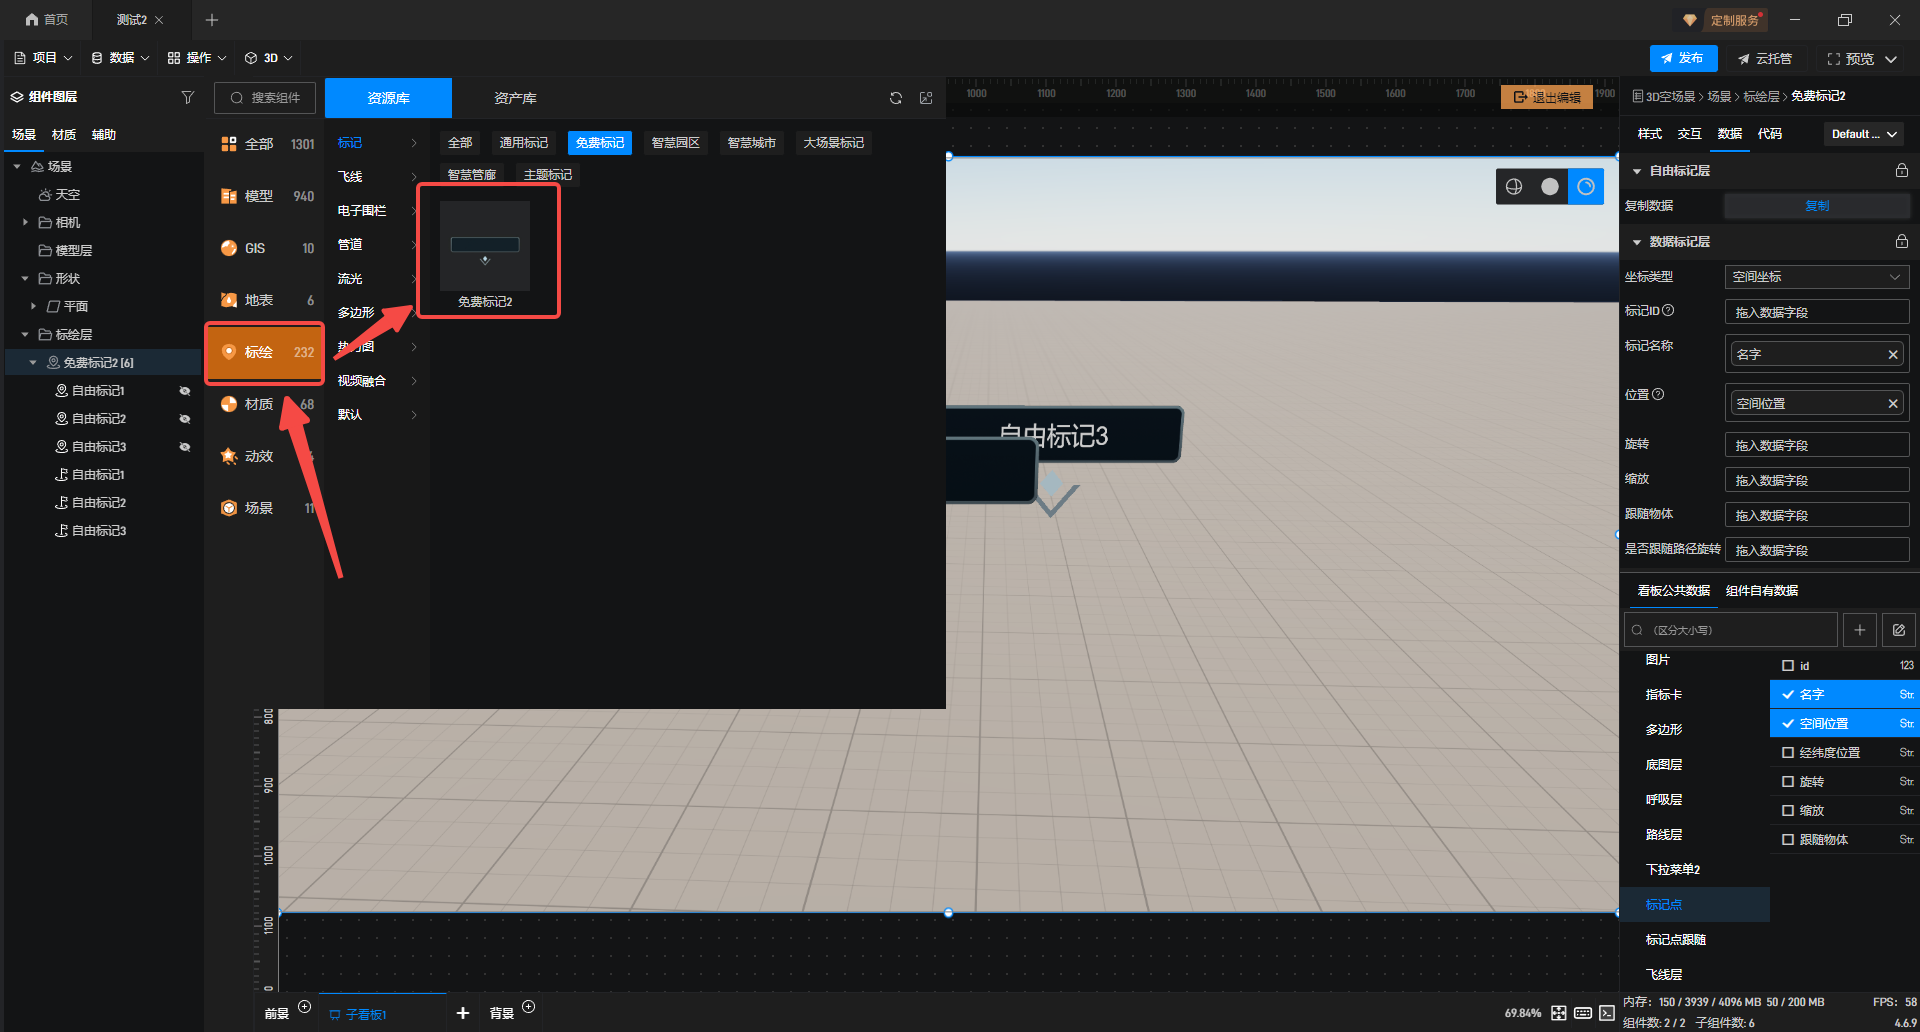Check the 经纬度位置 checkbox

click(1788, 752)
